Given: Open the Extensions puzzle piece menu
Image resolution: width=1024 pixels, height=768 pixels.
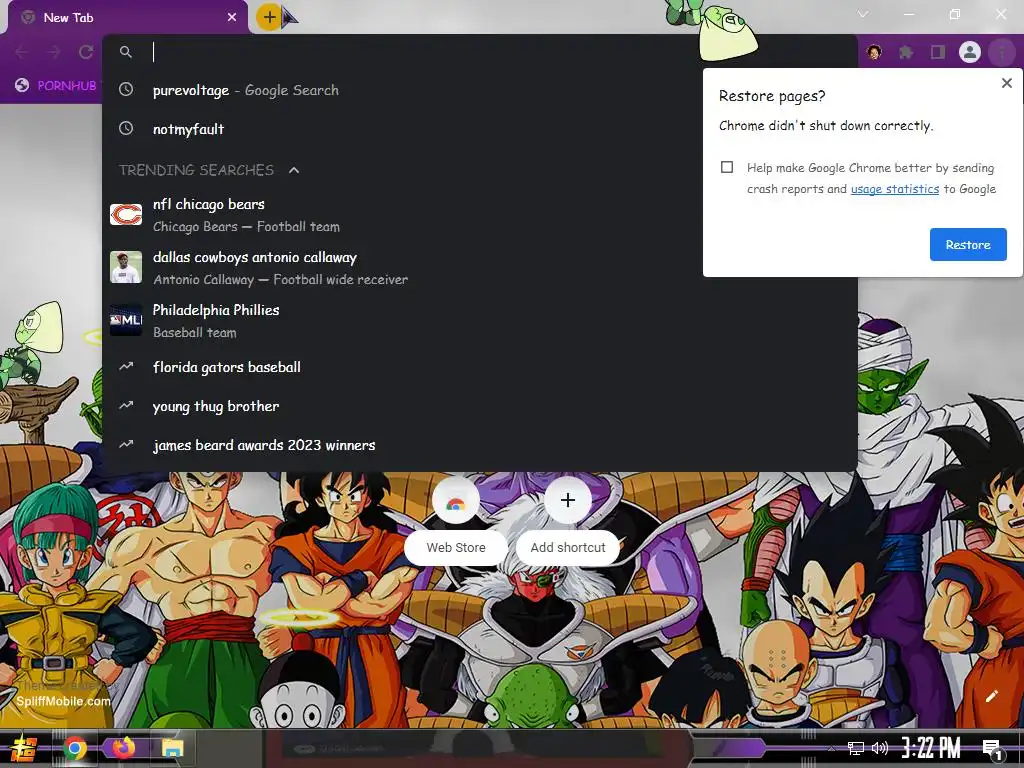Looking at the screenshot, I should (x=906, y=52).
